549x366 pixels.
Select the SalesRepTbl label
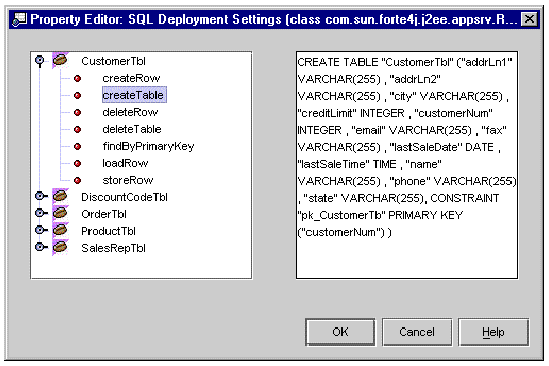[x=113, y=248]
